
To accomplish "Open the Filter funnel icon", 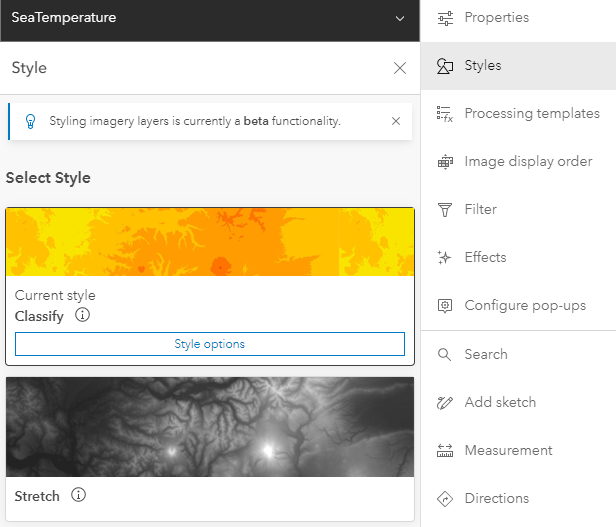I will coord(446,210).
